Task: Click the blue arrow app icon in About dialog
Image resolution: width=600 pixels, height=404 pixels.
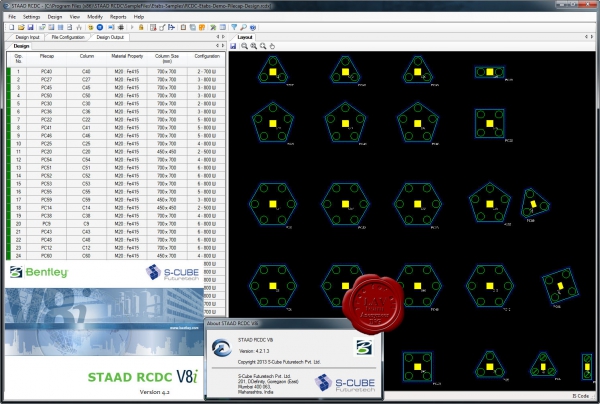Action: click(222, 347)
